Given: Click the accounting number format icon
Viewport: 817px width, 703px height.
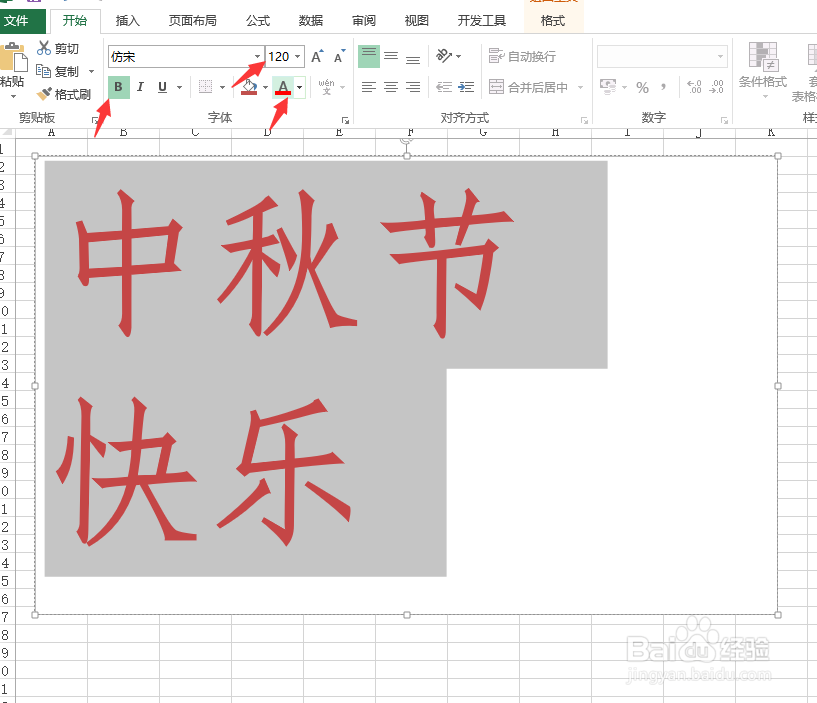Looking at the screenshot, I should point(608,87).
